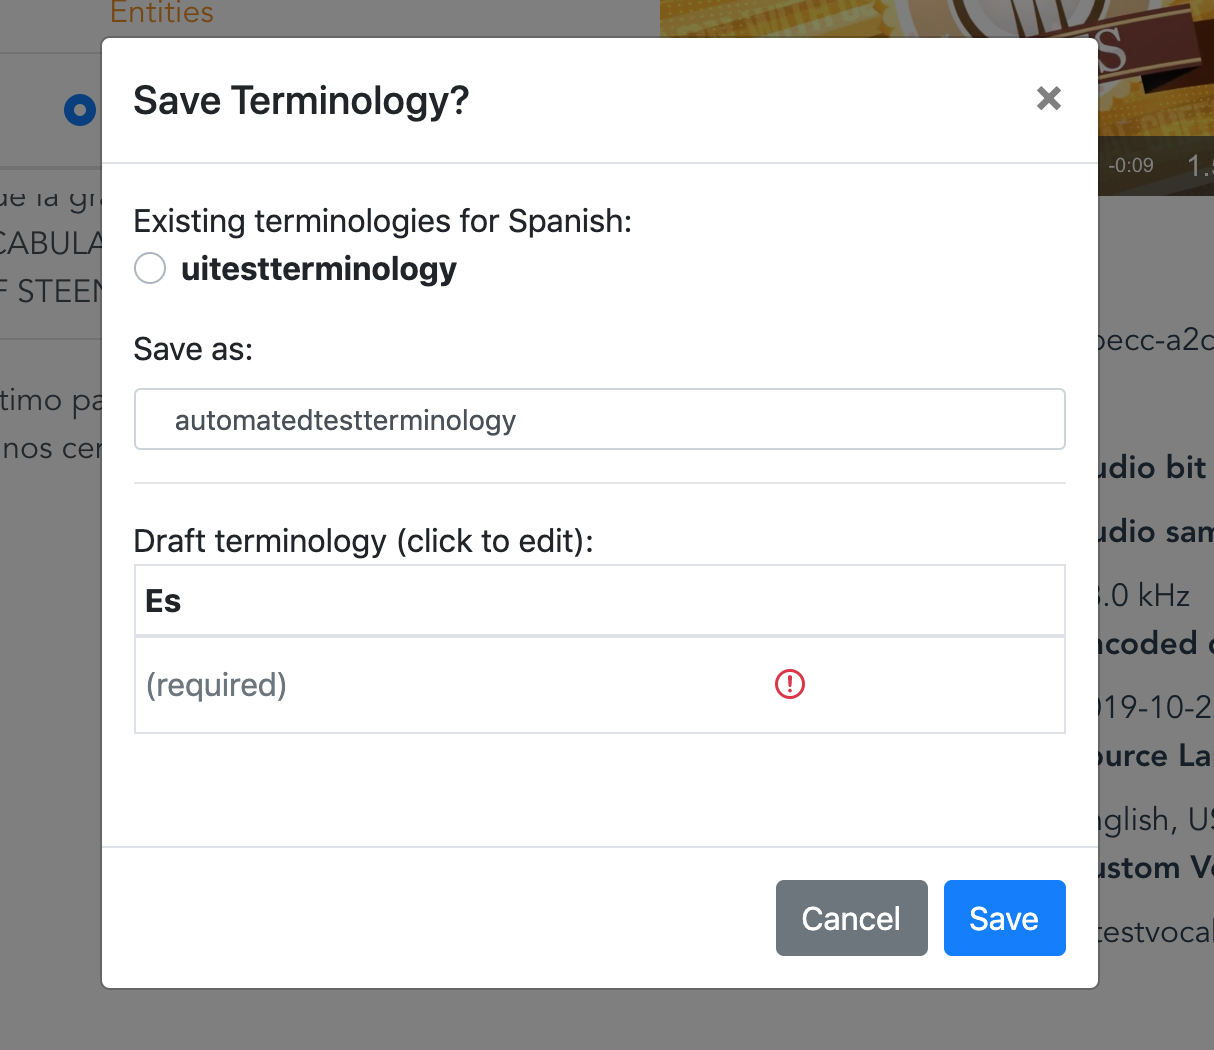Click the -0:09 remaining time display
The image size is (1214, 1050).
point(1131,165)
